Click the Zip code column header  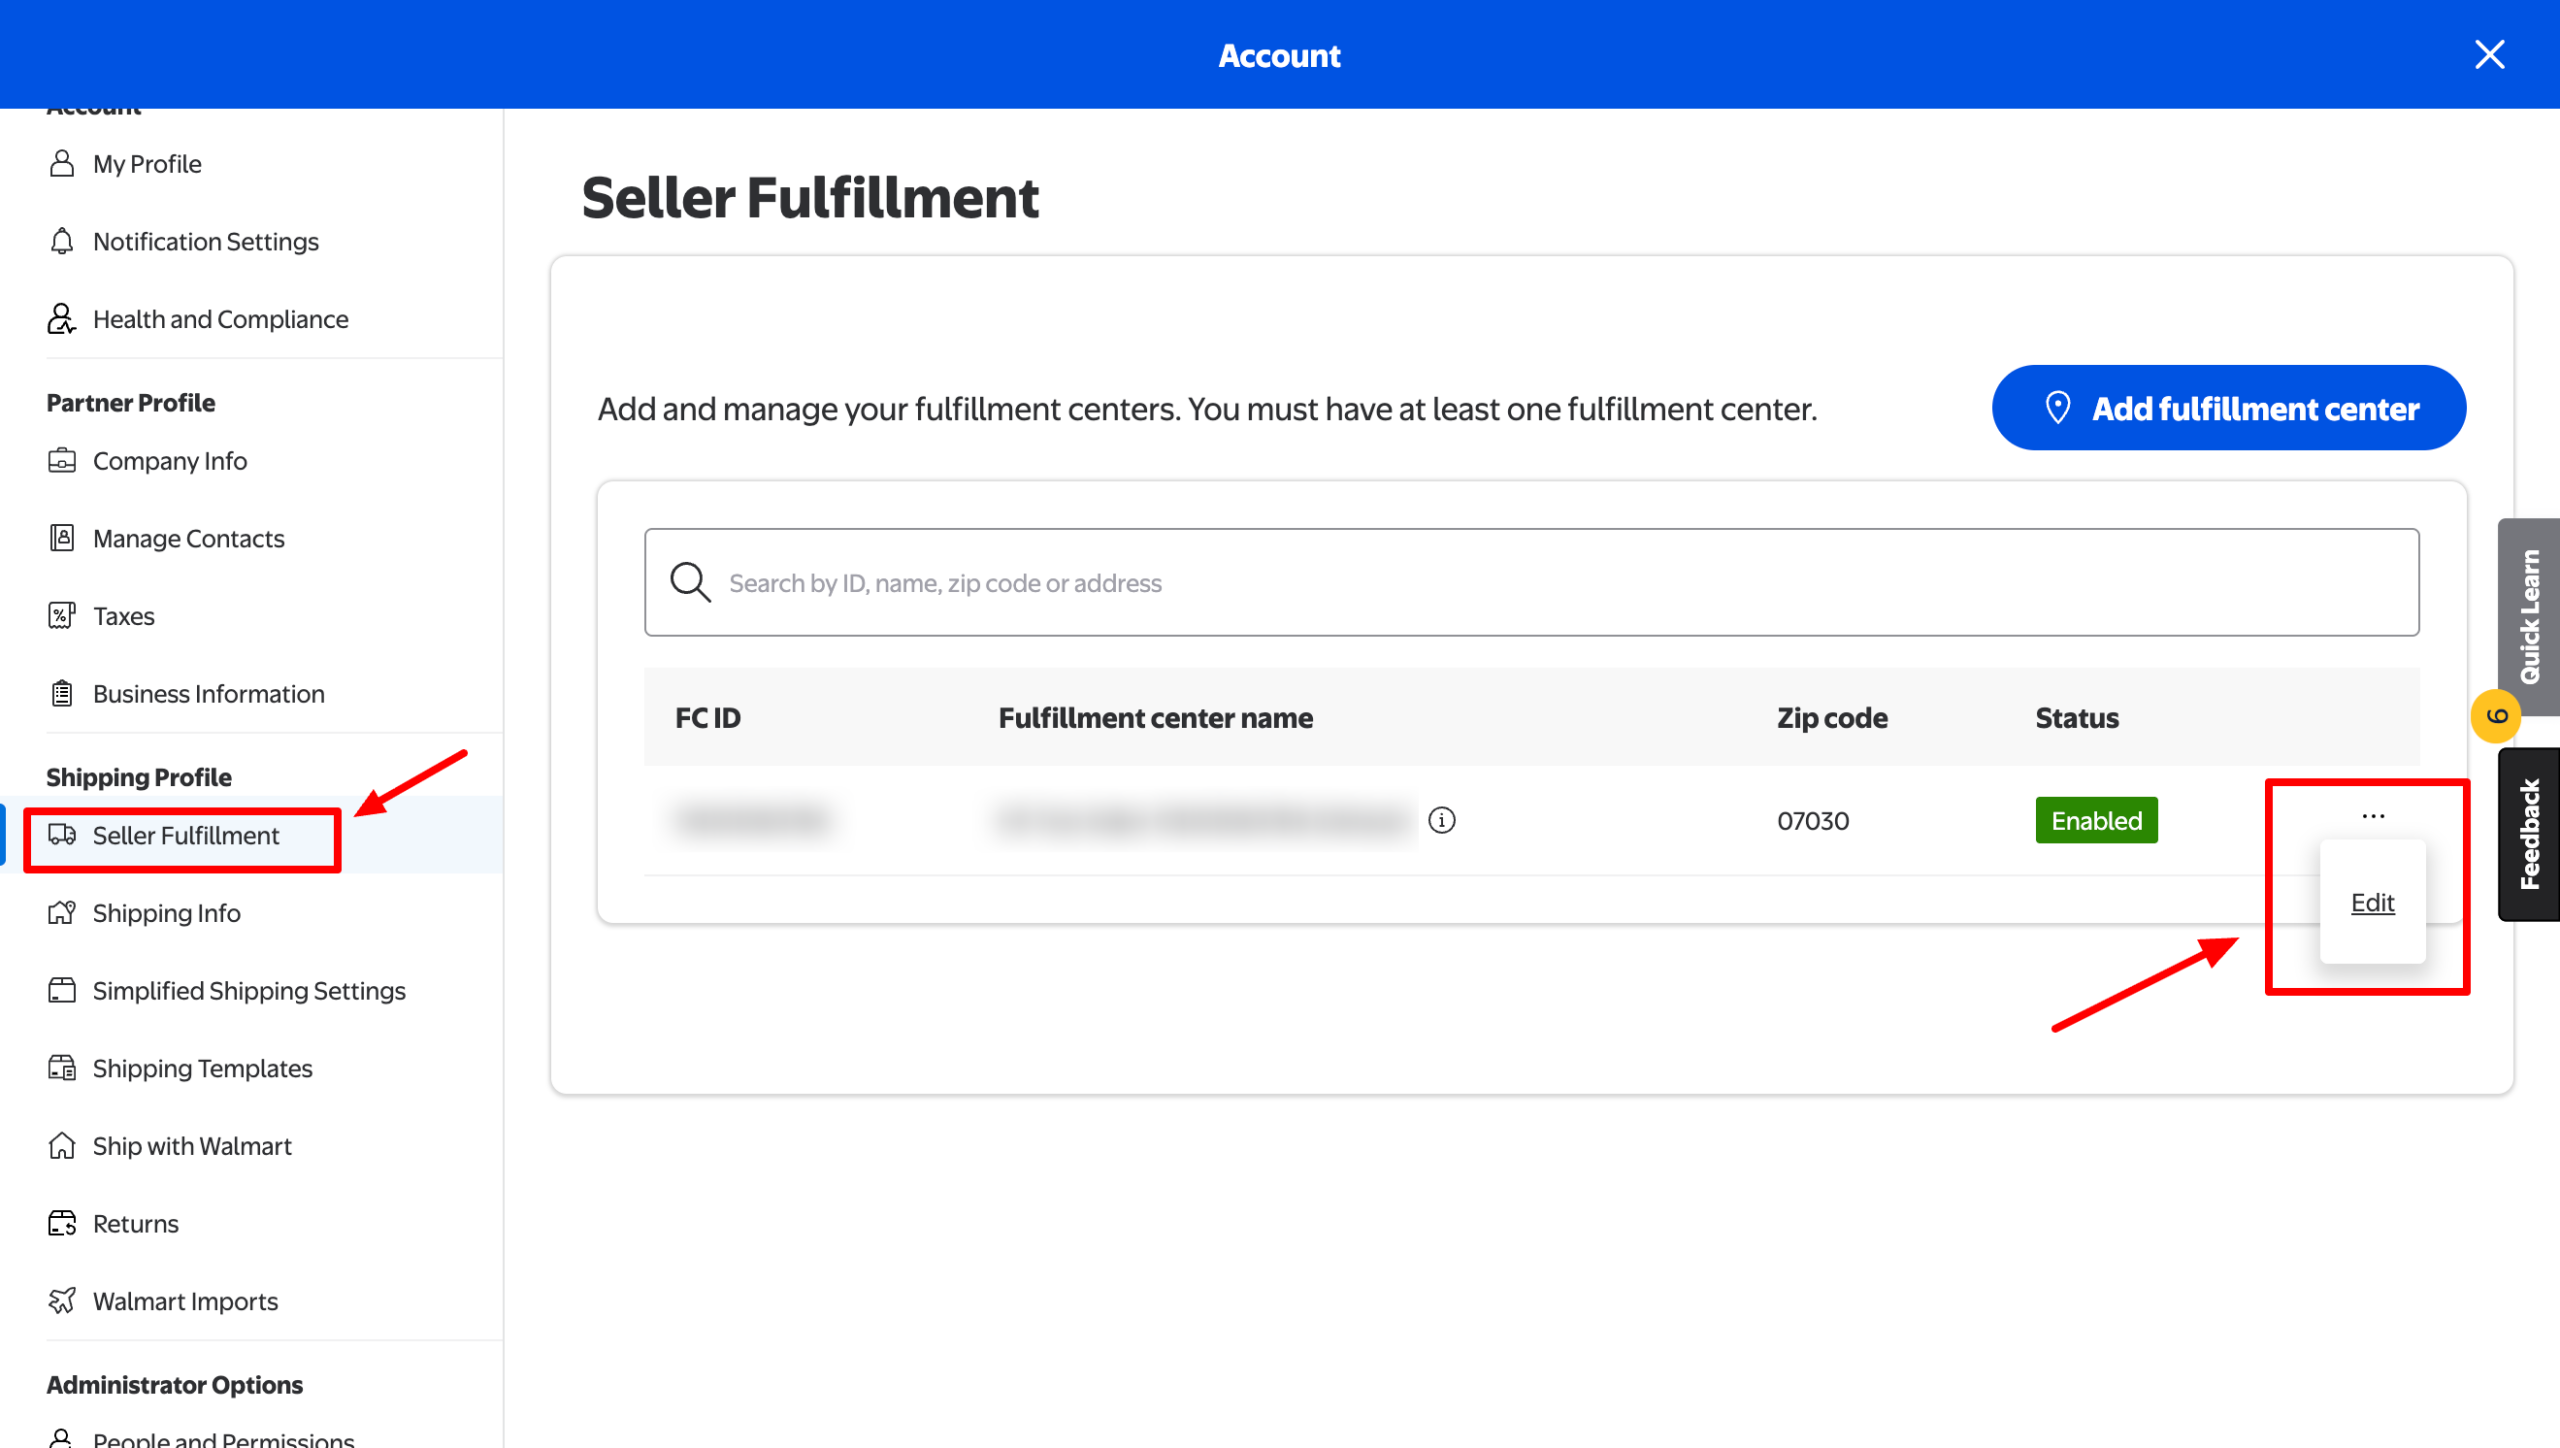coord(1833,718)
